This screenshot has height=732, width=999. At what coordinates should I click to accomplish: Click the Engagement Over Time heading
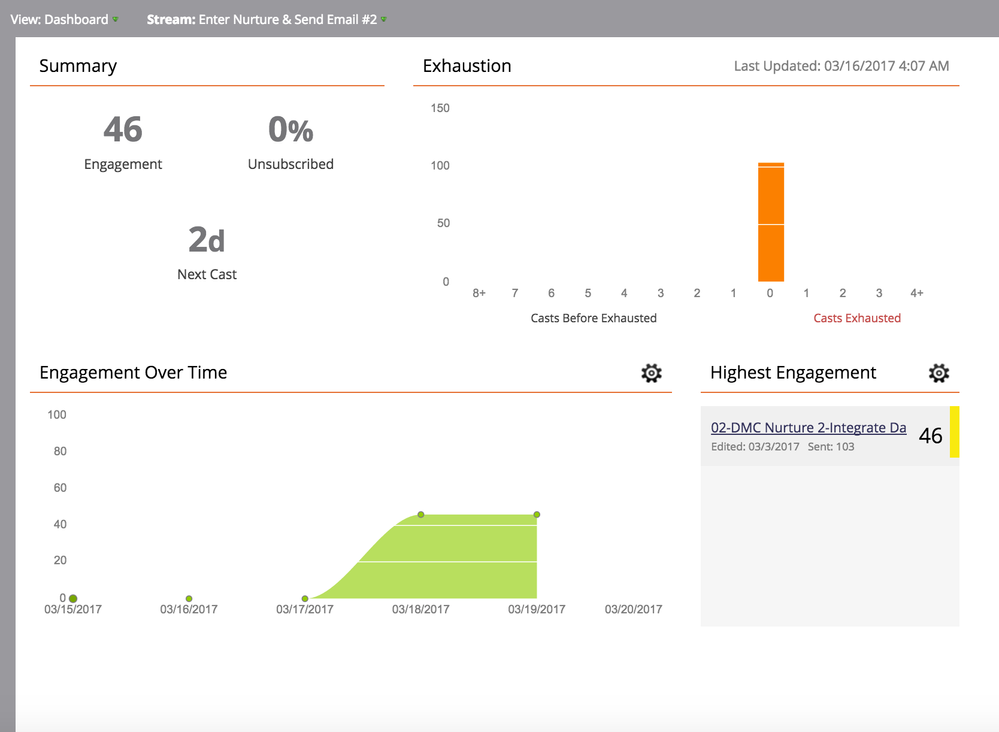coord(133,372)
